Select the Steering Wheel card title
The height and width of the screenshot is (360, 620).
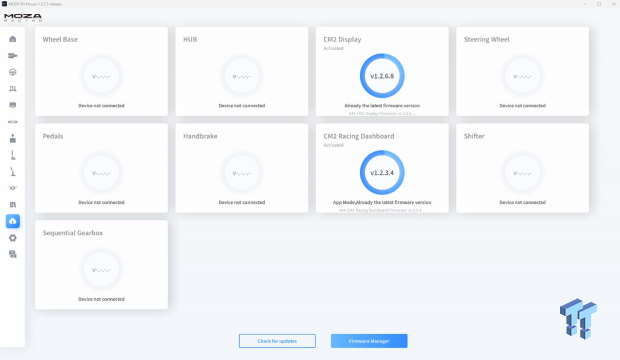pos(486,39)
